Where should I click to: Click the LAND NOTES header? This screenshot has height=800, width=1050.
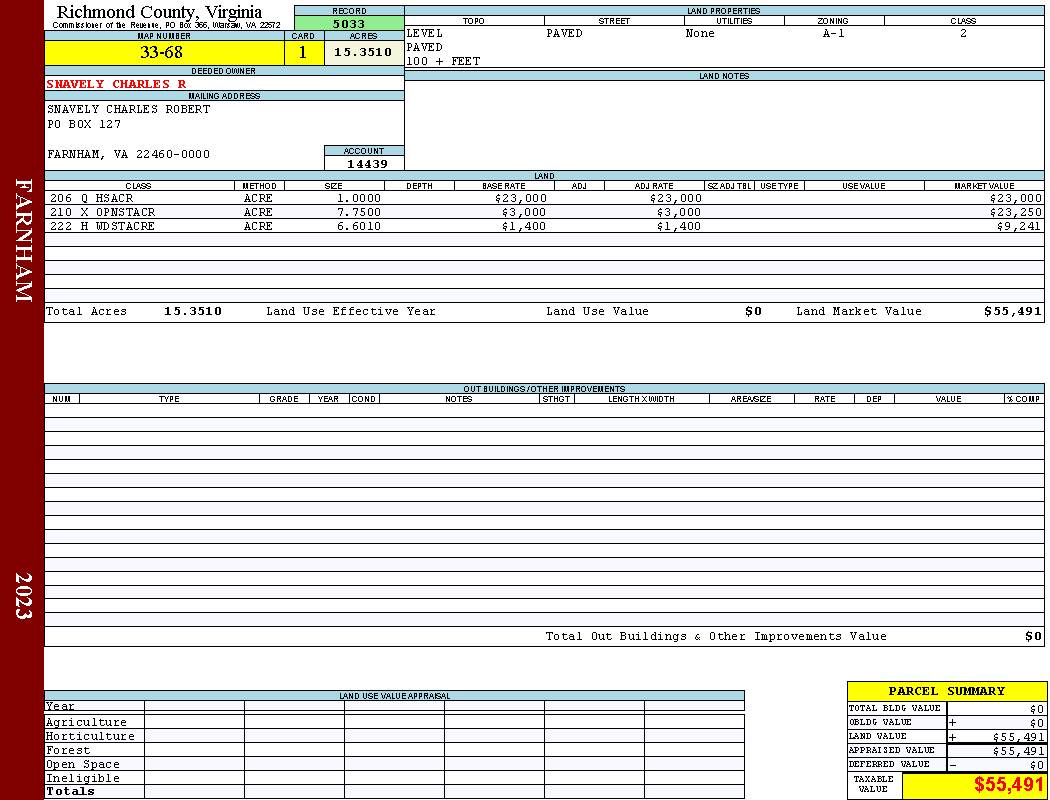point(724,76)
